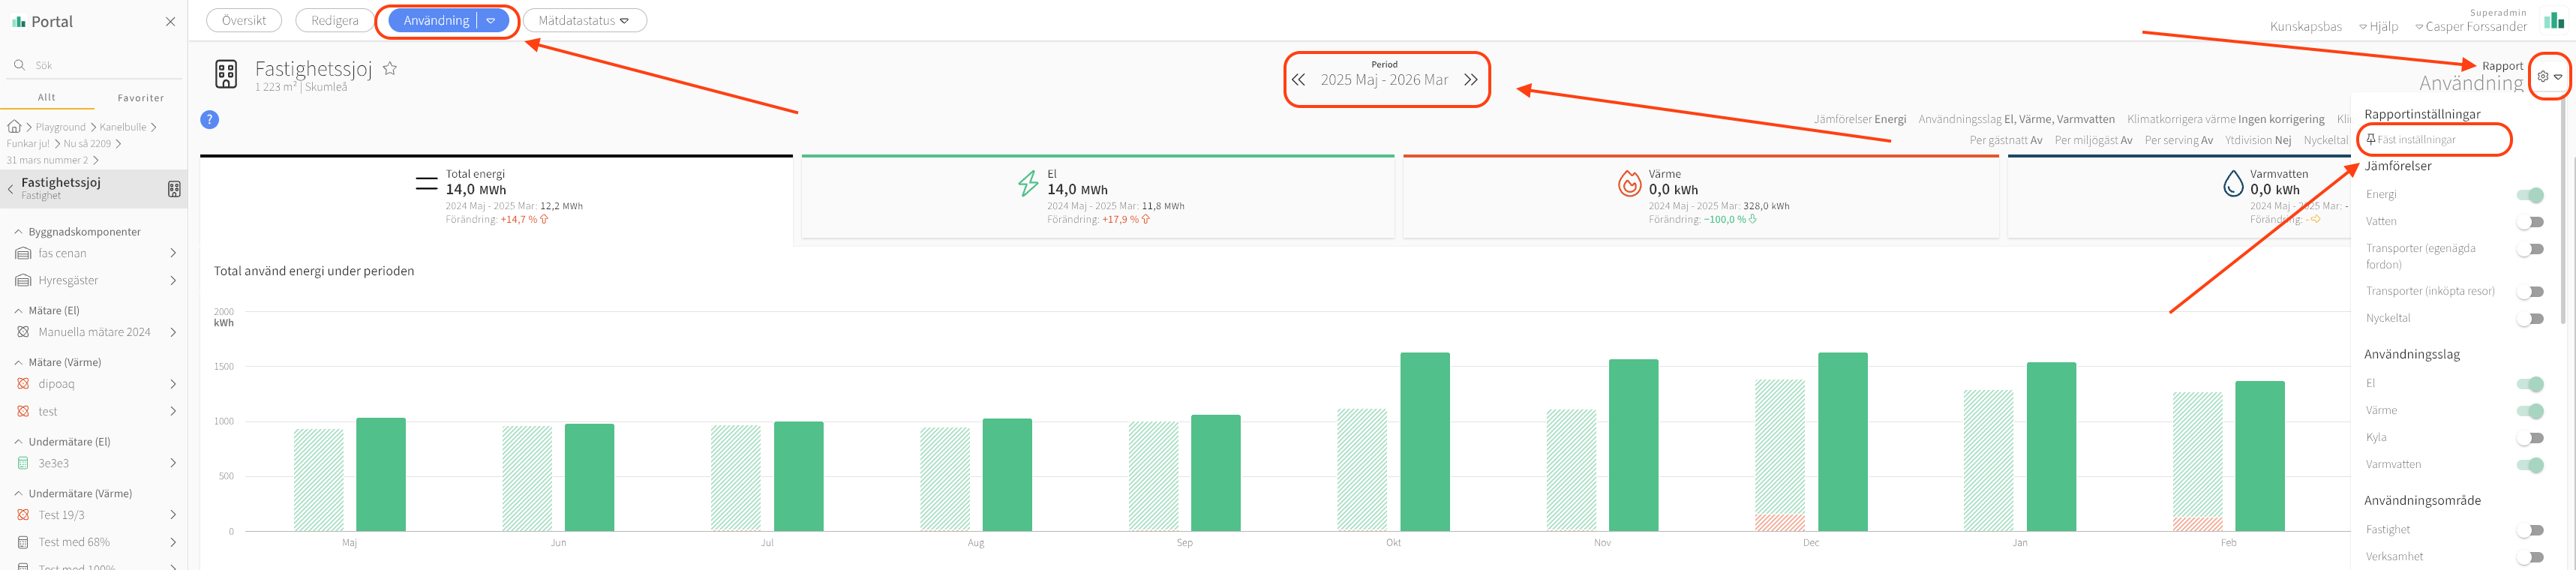Click the Total energi lines icon
The width and height of the screenshot is (2576, 570).
click(x=426, y=183)
